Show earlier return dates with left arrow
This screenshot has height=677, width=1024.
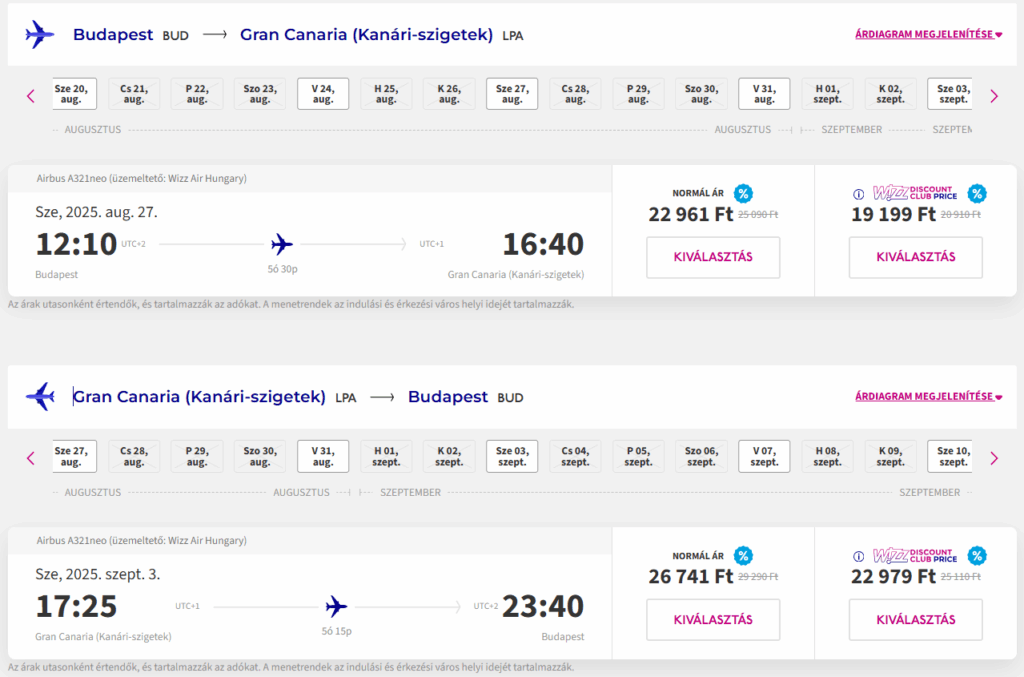point(31,458)
